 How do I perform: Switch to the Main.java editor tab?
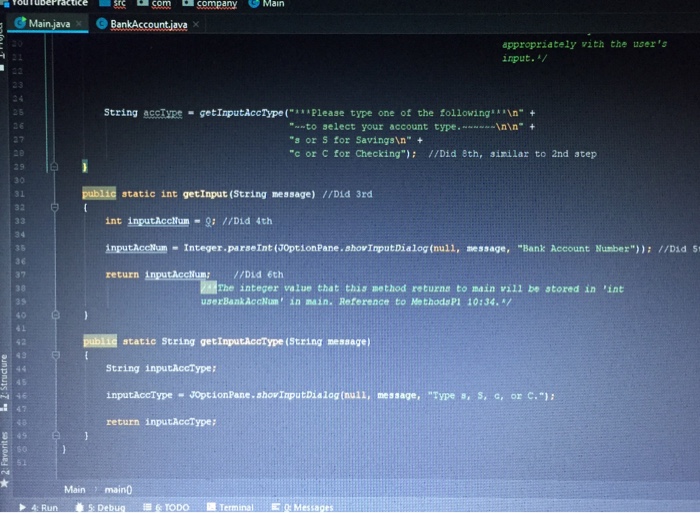click(x=49, y=24)
